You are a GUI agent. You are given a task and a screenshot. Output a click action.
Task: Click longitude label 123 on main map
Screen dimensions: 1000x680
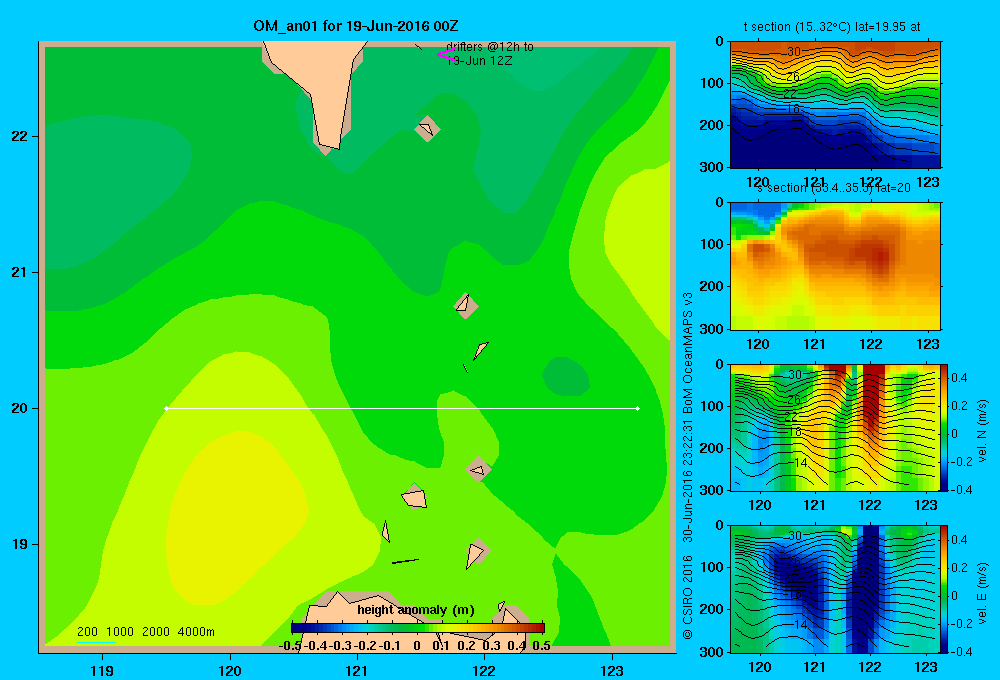(612, 670)
